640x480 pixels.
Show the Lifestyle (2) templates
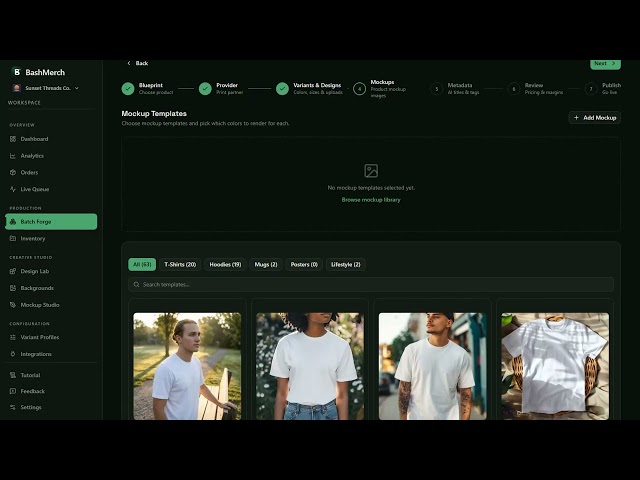pos(346,264)
